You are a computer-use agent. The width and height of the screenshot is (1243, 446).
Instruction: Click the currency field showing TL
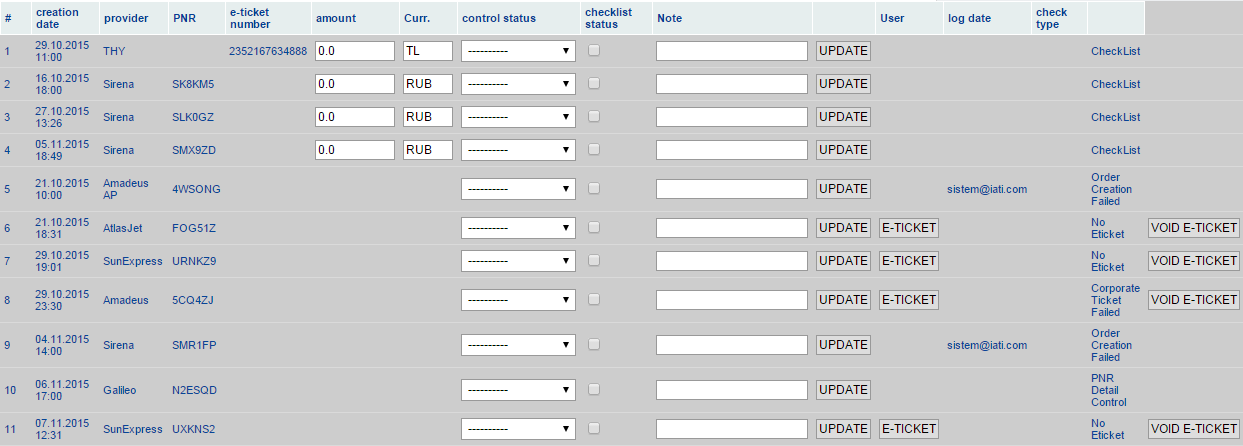click(428, 51)
